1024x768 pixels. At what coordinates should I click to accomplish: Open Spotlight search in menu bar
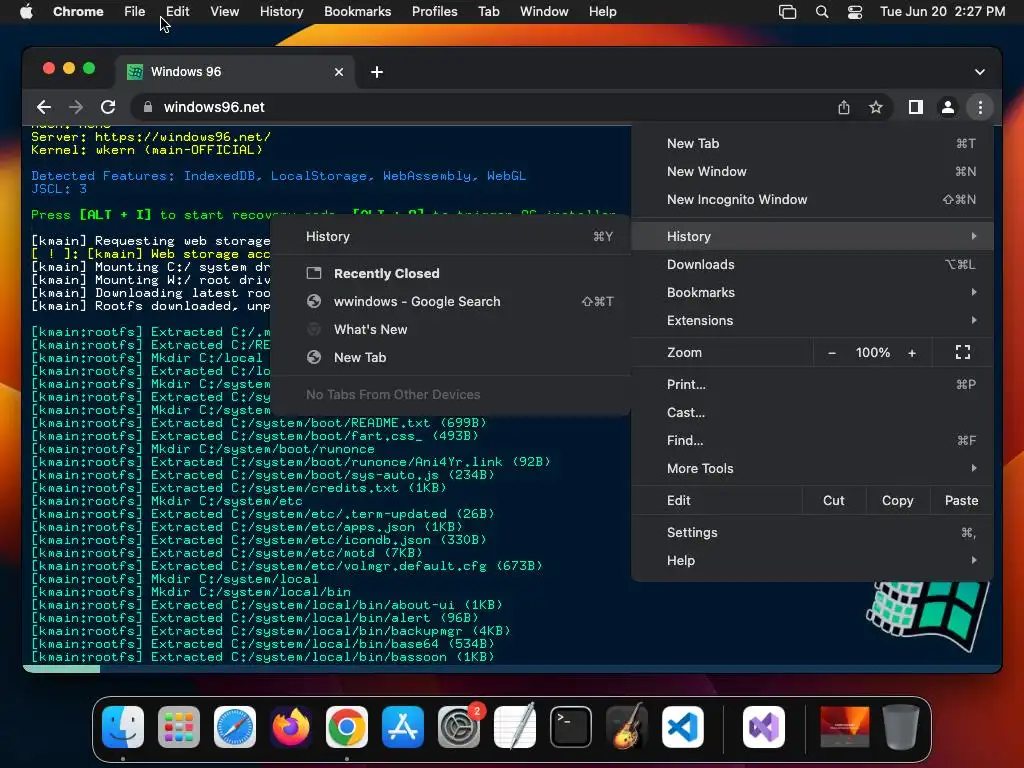click(822, 12)
